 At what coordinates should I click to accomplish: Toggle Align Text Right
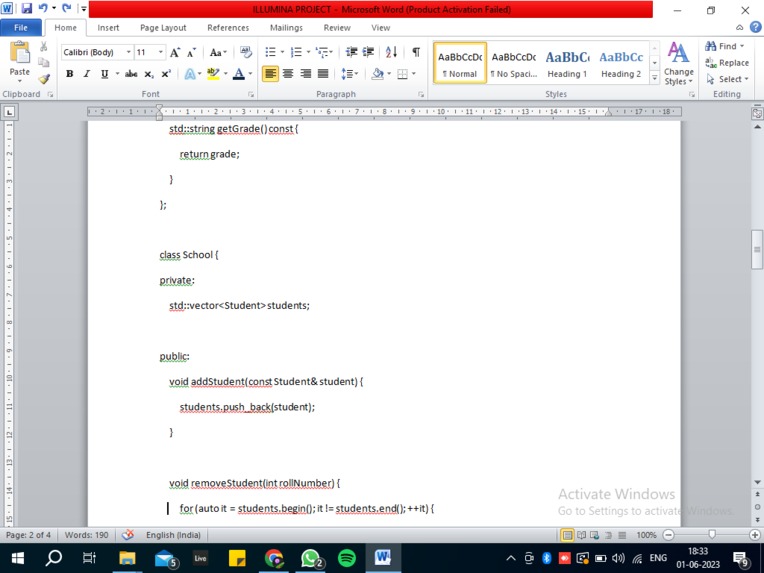[x=306, y=74]
